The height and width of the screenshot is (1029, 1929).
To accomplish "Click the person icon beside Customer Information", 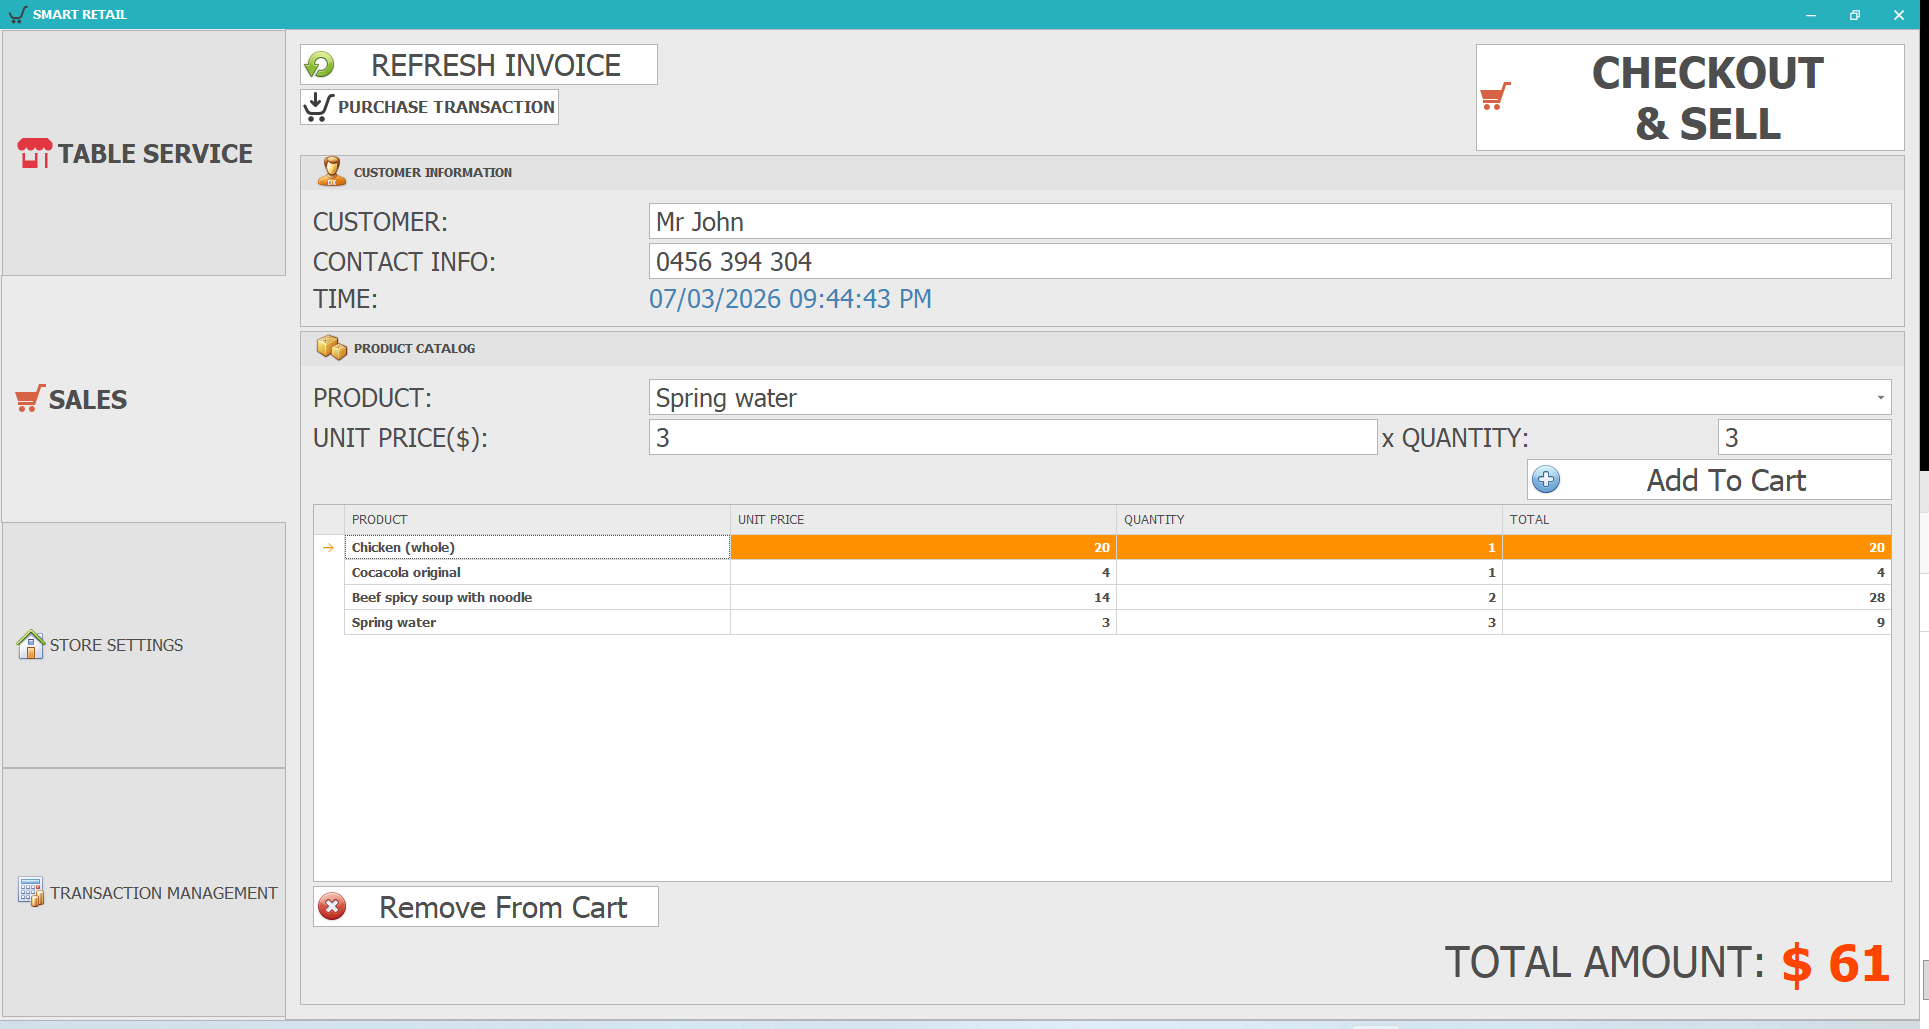I will (332, 171).
